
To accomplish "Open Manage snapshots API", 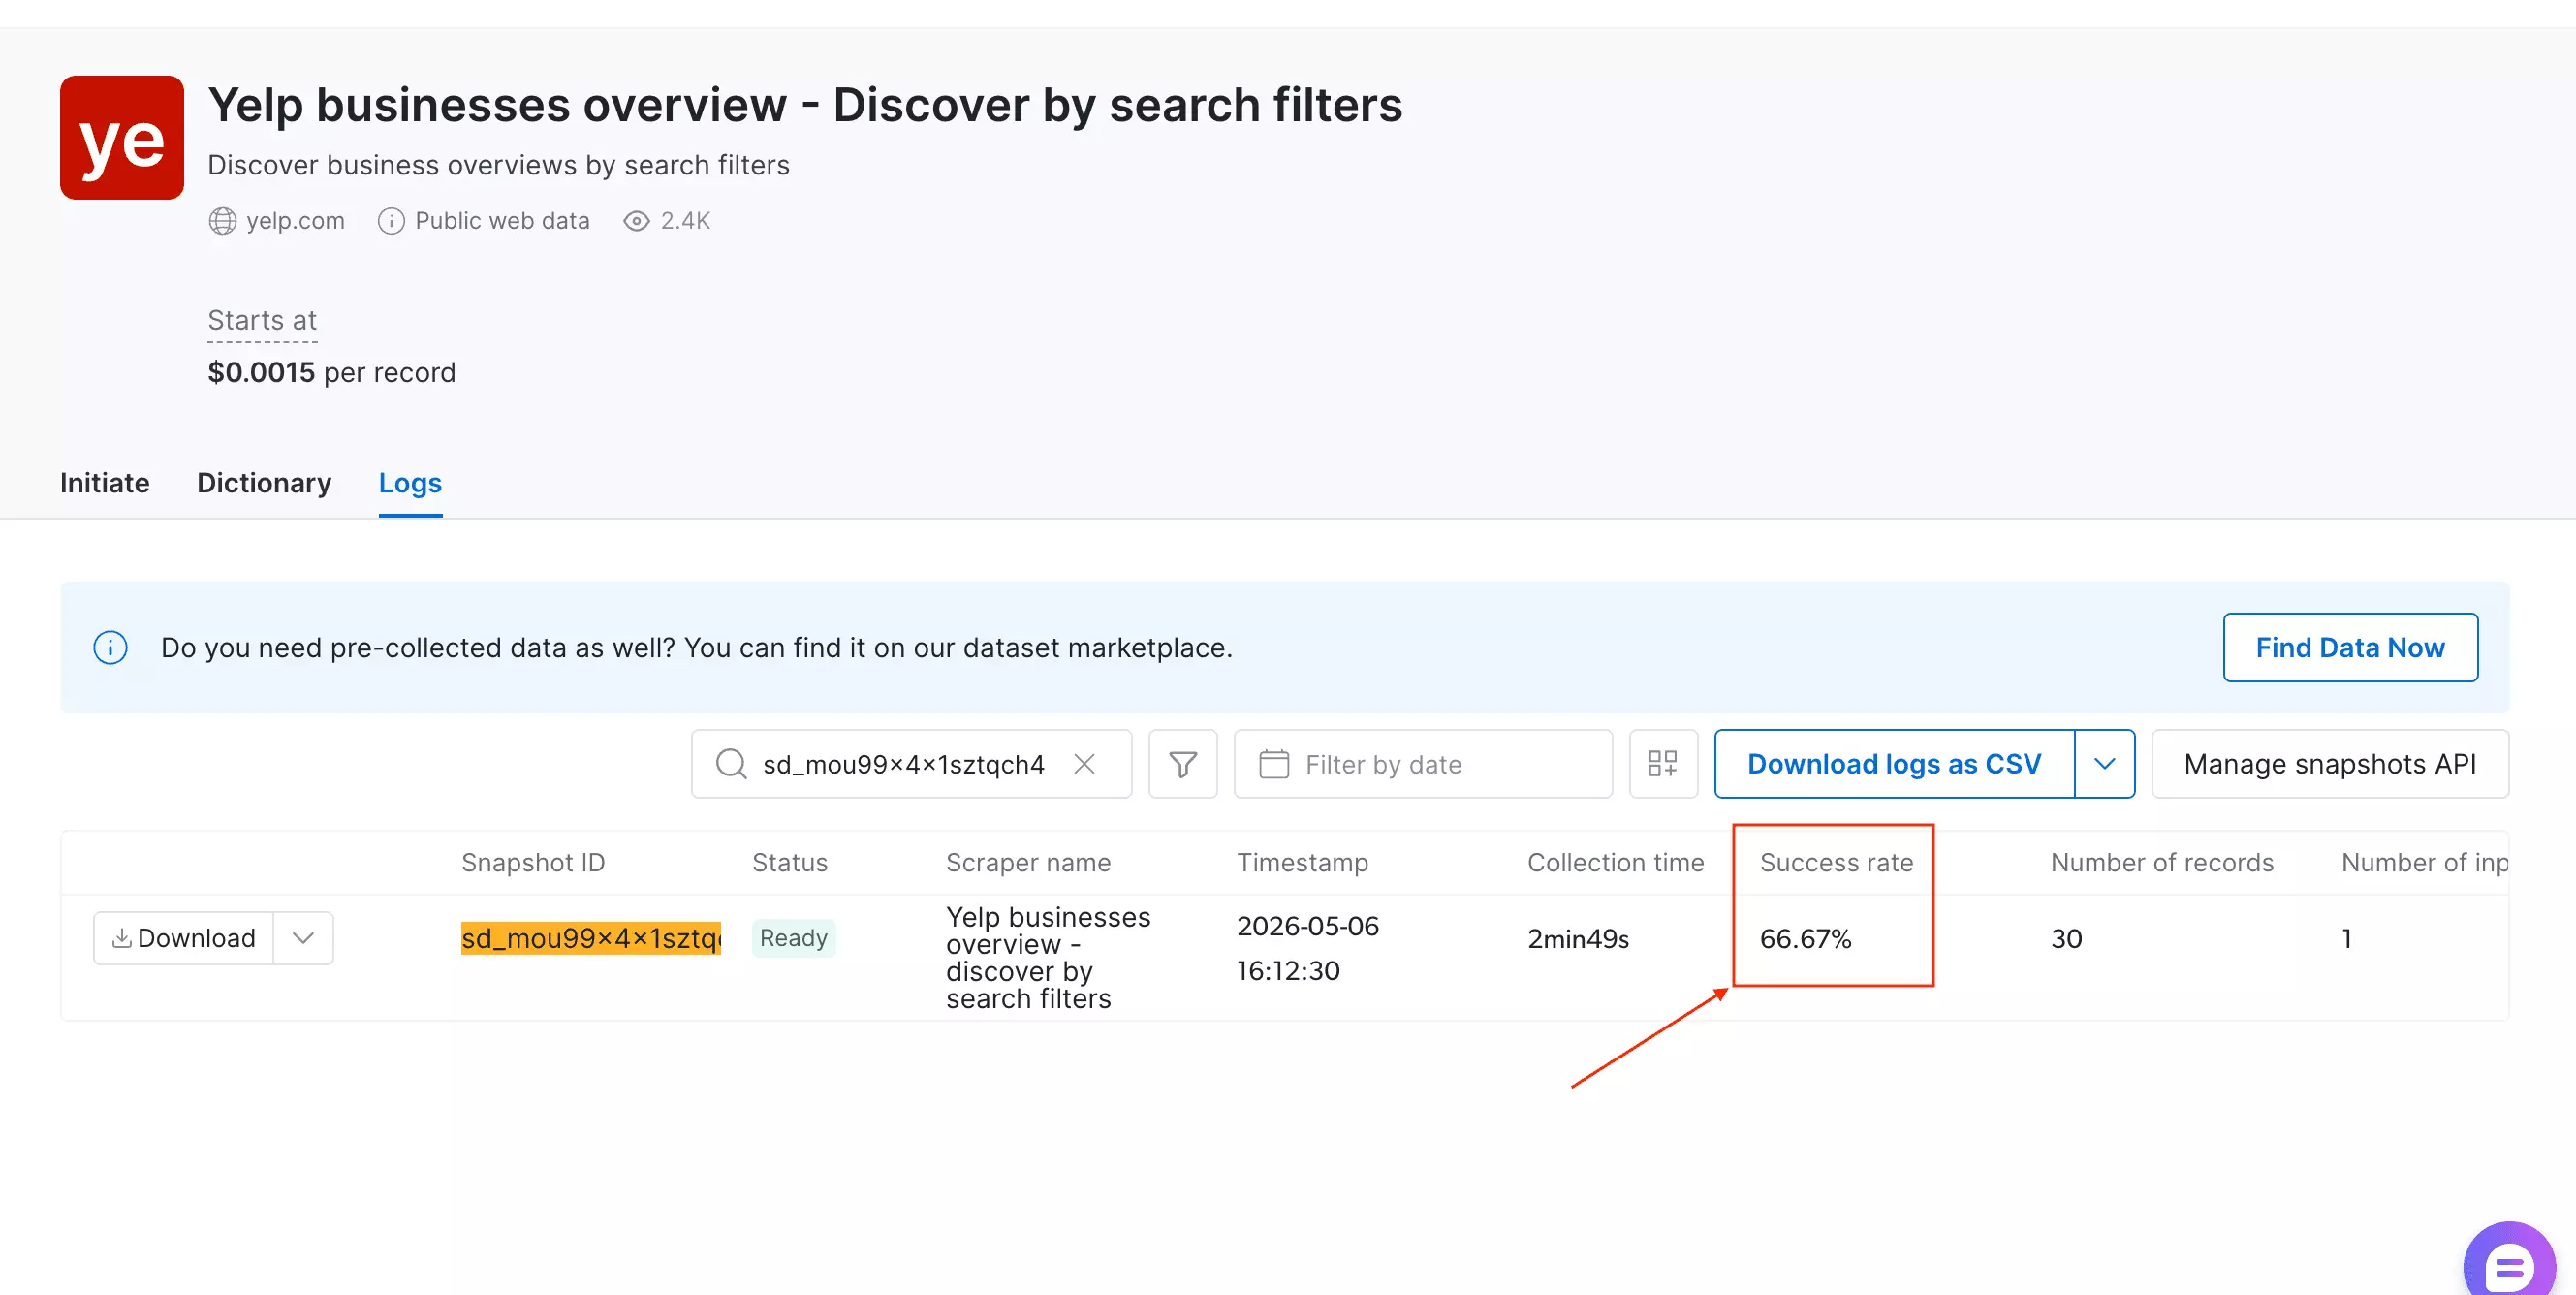I will click(x=2330, y=764).
